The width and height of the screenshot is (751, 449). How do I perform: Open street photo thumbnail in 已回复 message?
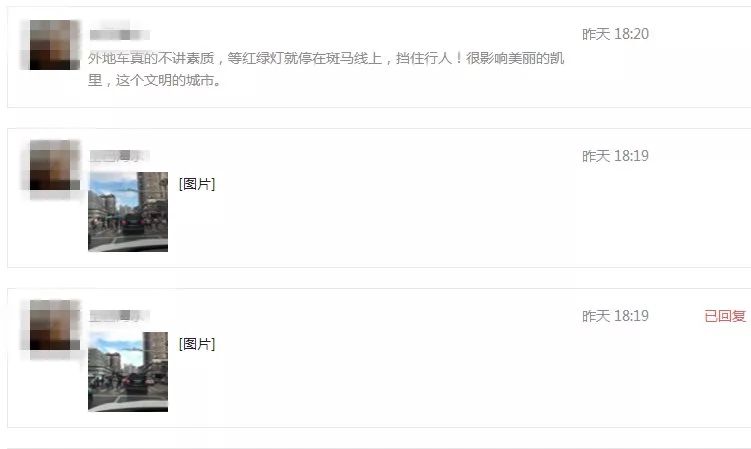[x=128, y=372]
